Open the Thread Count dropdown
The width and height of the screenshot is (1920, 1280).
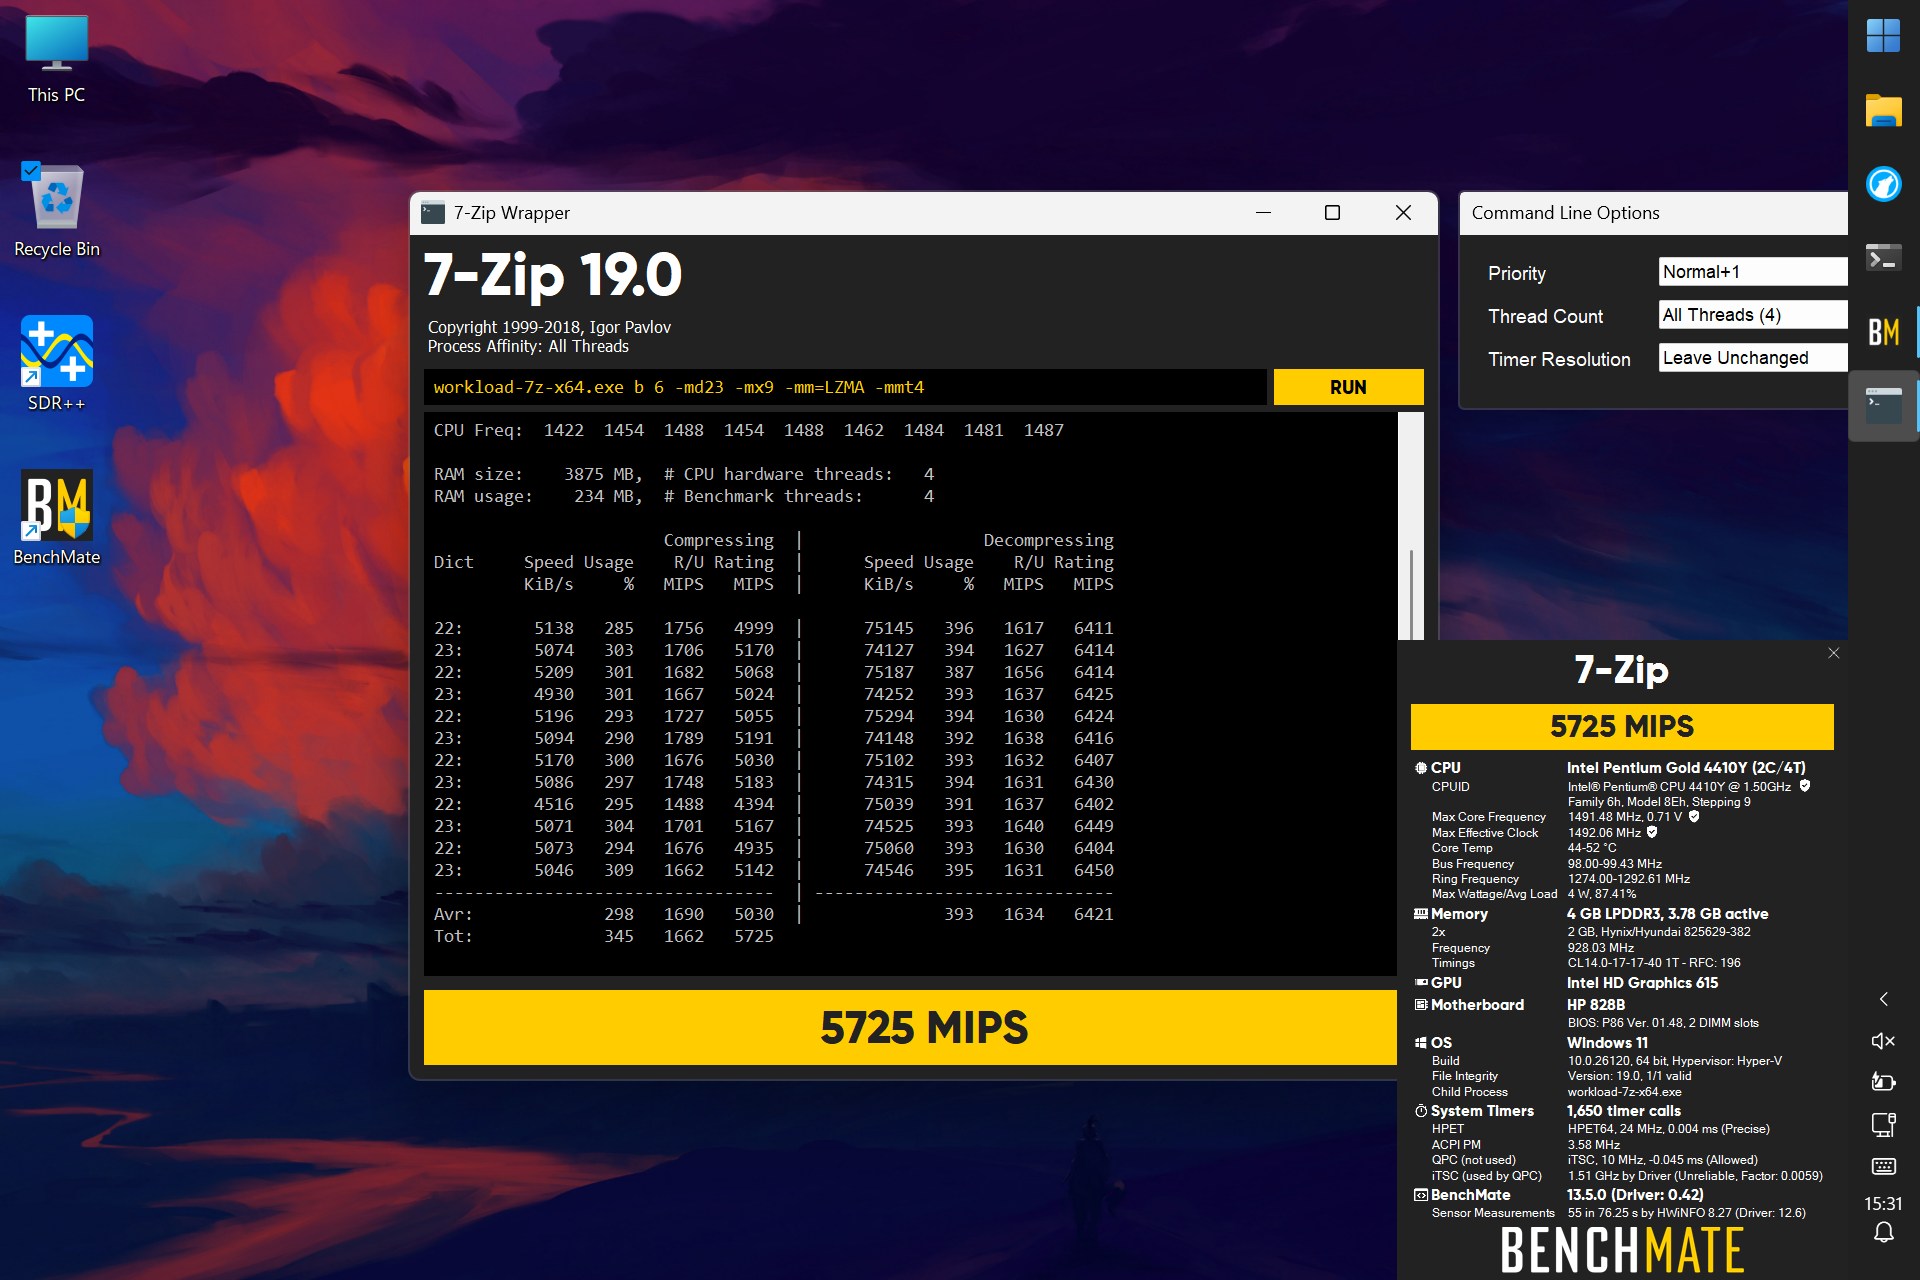[1753, 315]
